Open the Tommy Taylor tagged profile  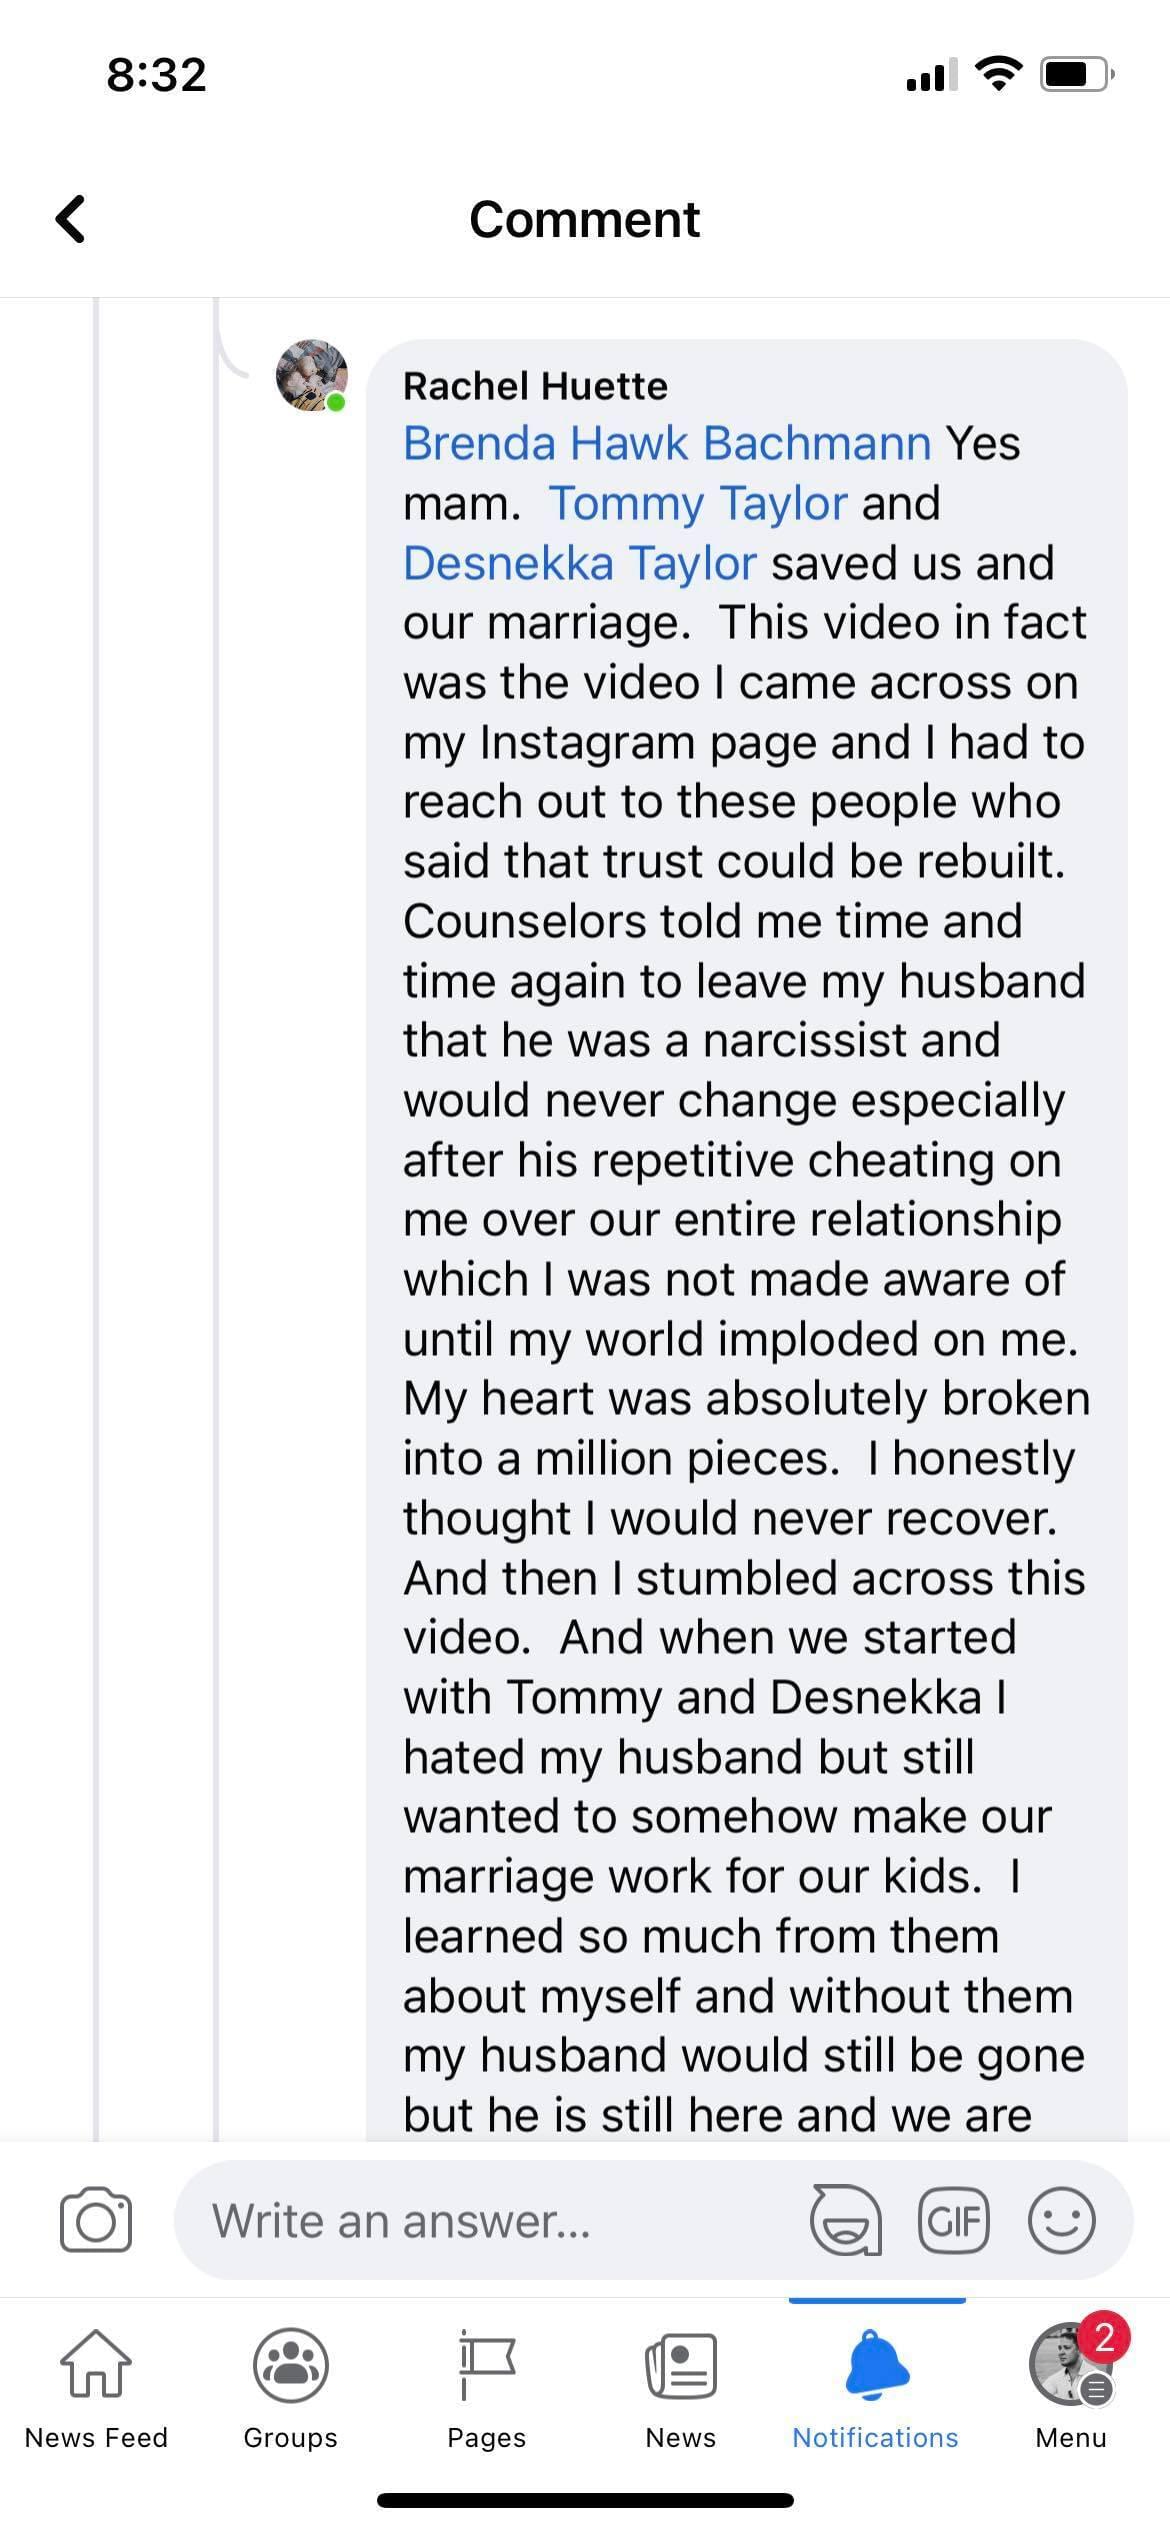point(698,503)
